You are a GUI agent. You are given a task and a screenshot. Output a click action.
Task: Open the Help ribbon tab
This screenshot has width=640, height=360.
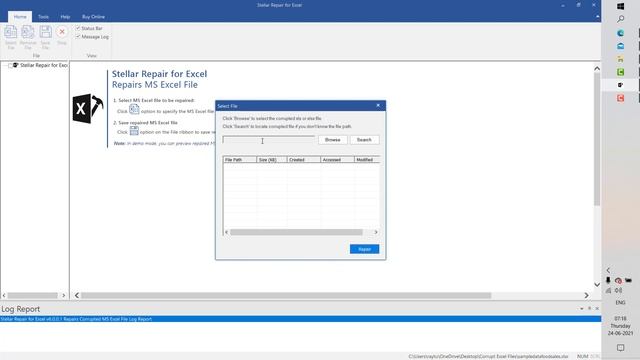(x=65, y=17)
